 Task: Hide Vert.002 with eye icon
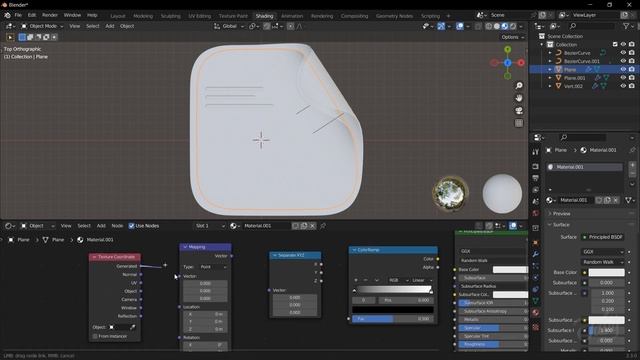[x=623, y=86]
